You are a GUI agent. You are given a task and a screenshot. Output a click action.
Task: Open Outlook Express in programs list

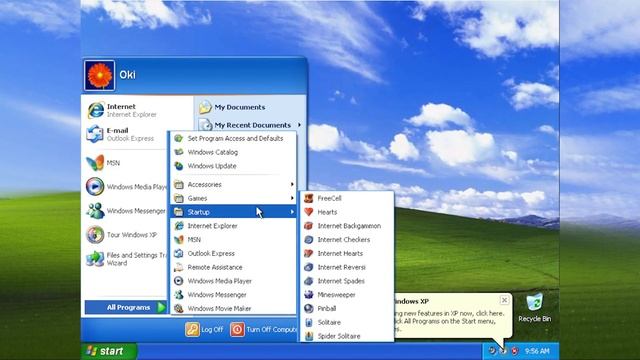[x=233, y=253]
